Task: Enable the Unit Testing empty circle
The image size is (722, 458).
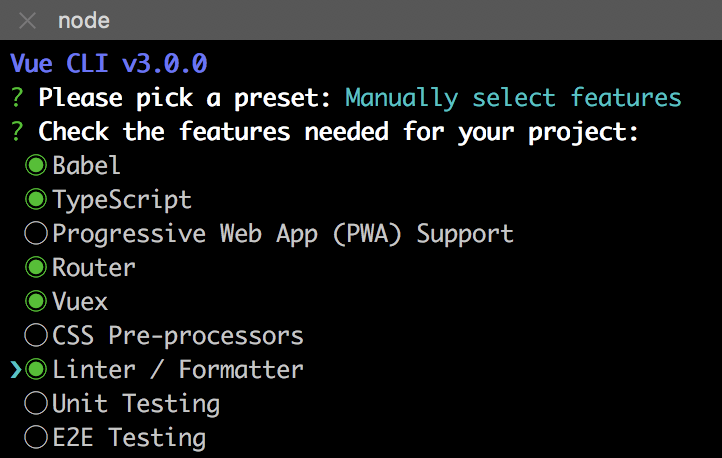Action: coord(36,403)
